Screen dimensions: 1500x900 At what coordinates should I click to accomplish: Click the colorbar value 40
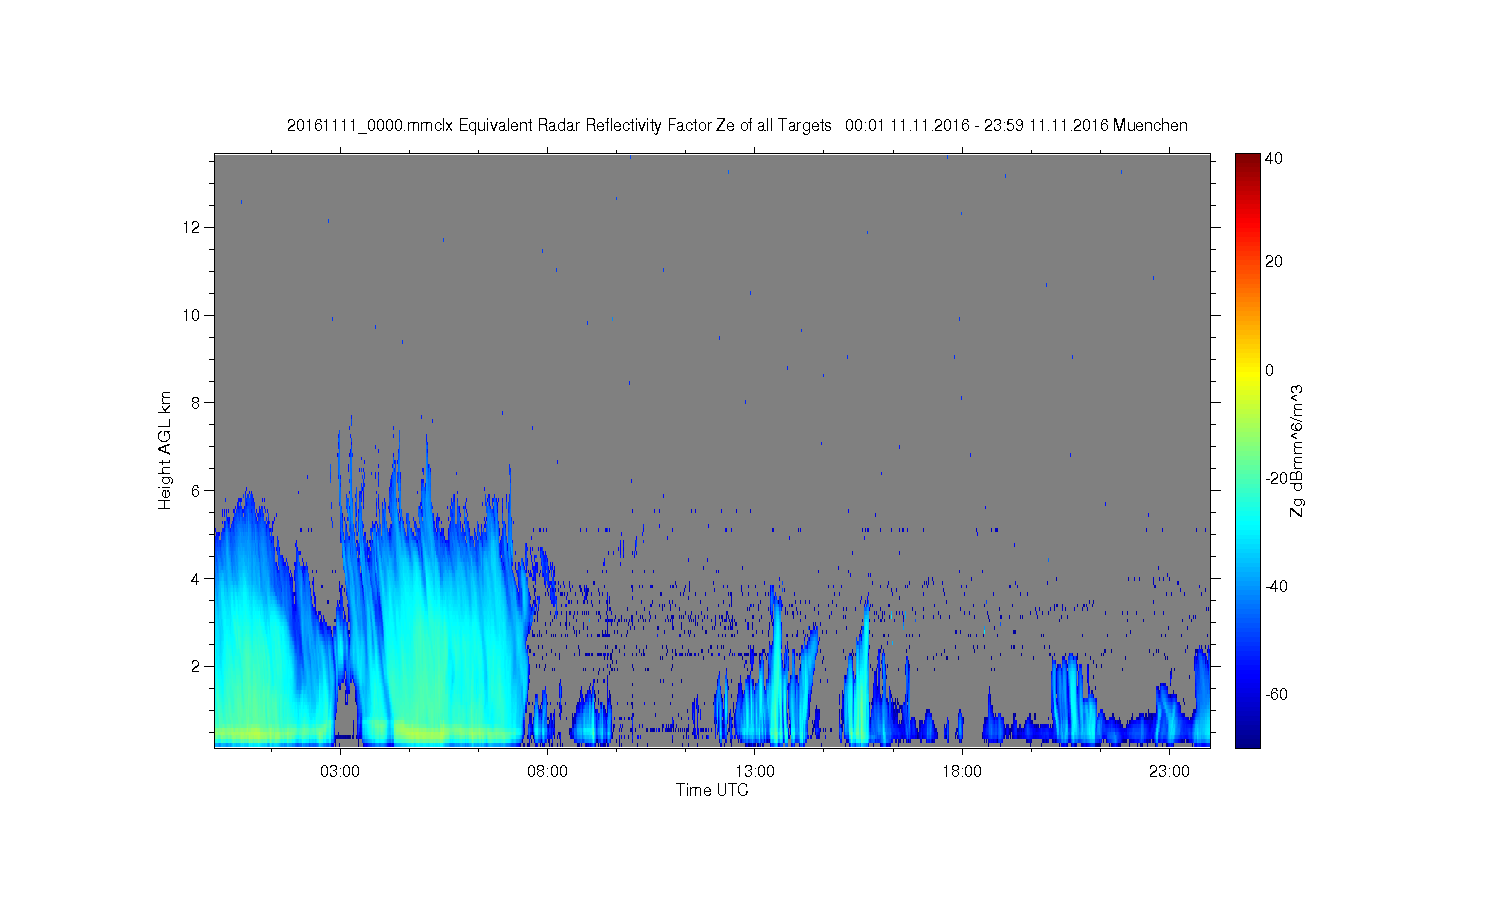click(1274, 158)
